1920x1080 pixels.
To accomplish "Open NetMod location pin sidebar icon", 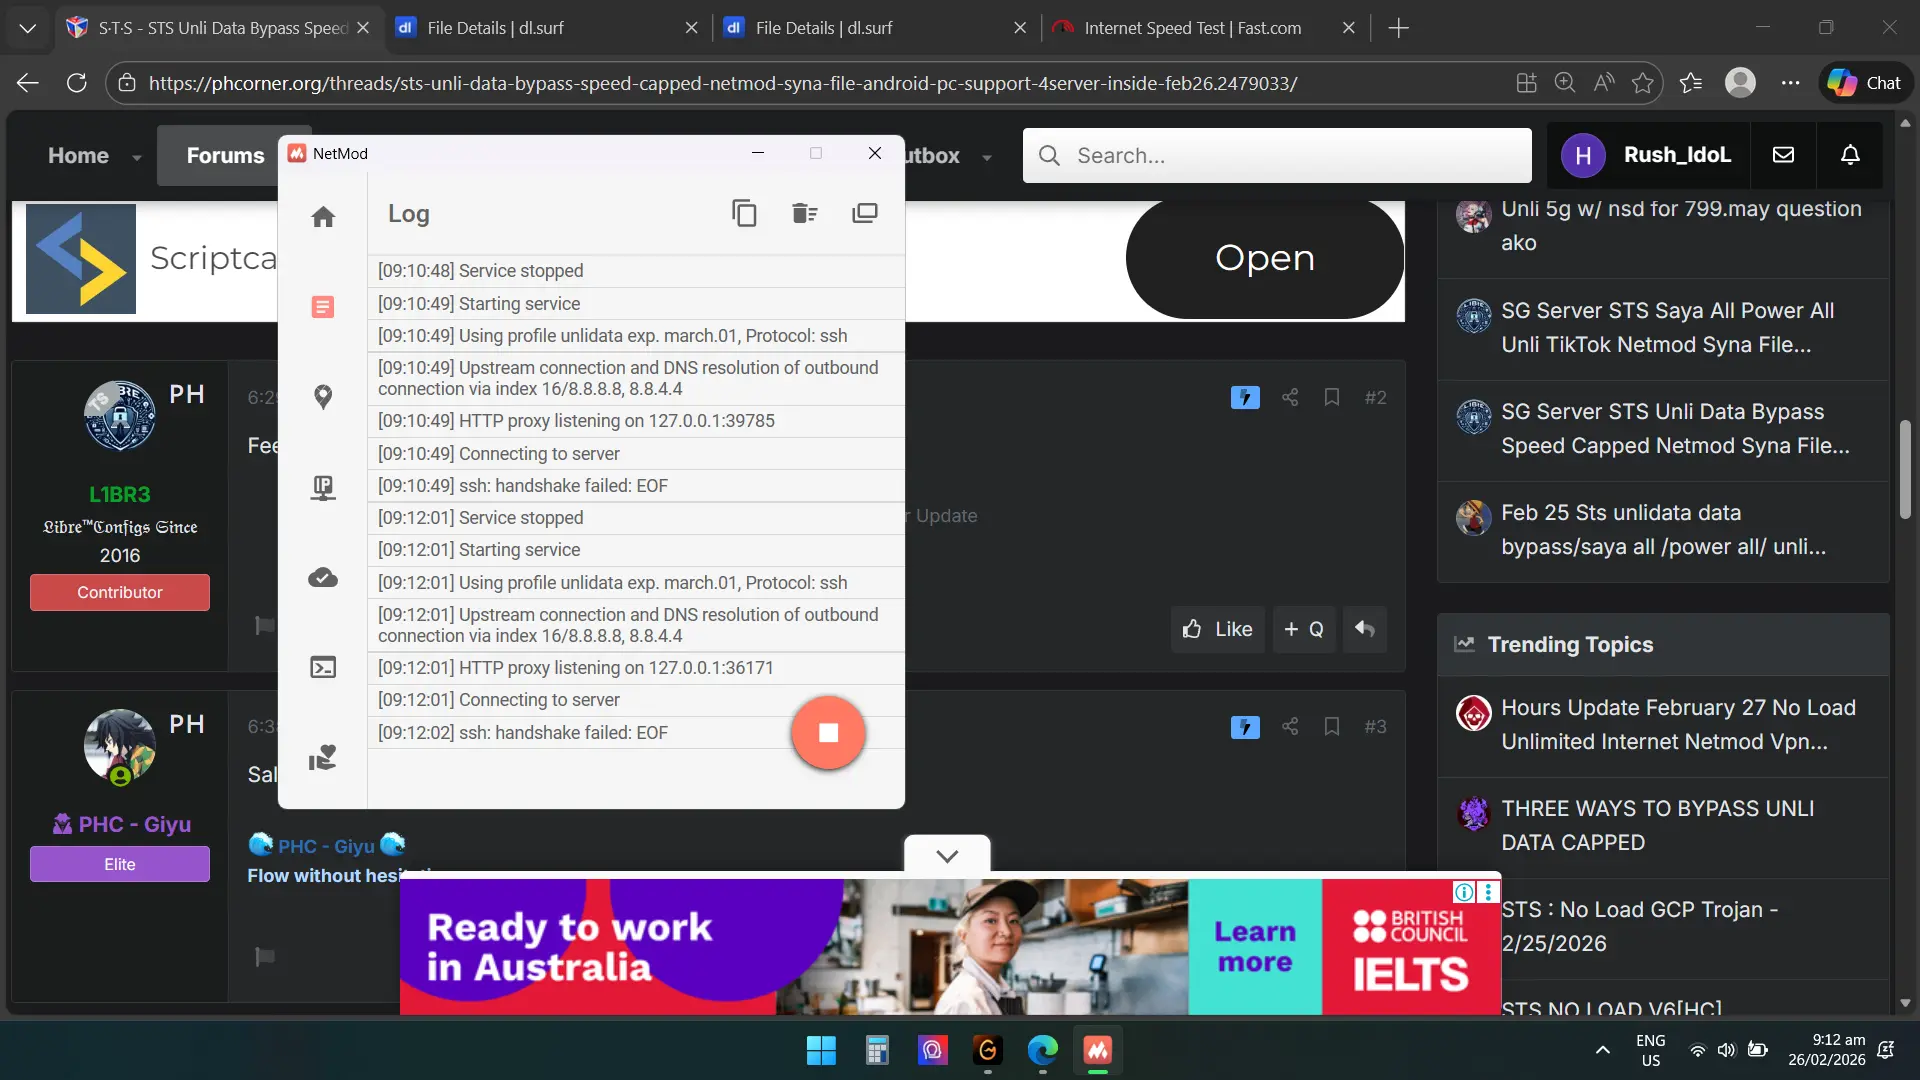I will coord(322,397).
